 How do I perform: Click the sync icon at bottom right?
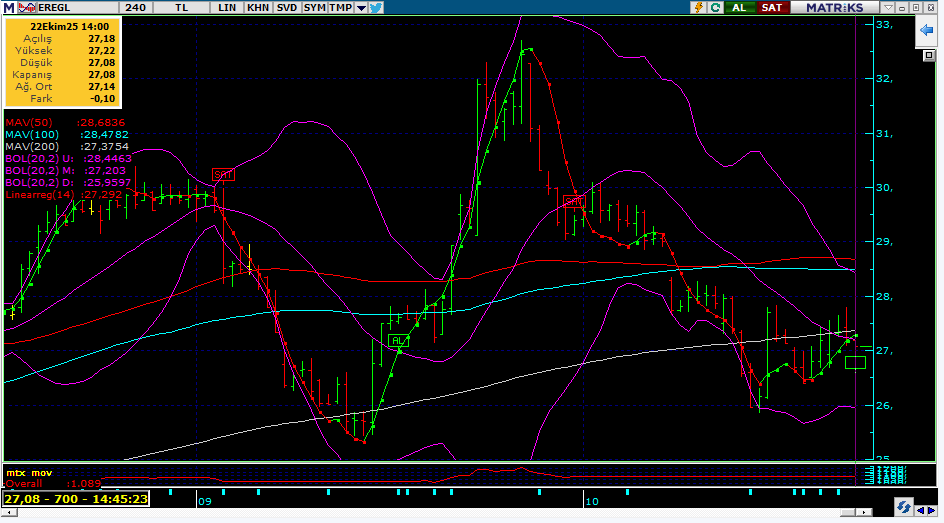(x=902, y=508)
